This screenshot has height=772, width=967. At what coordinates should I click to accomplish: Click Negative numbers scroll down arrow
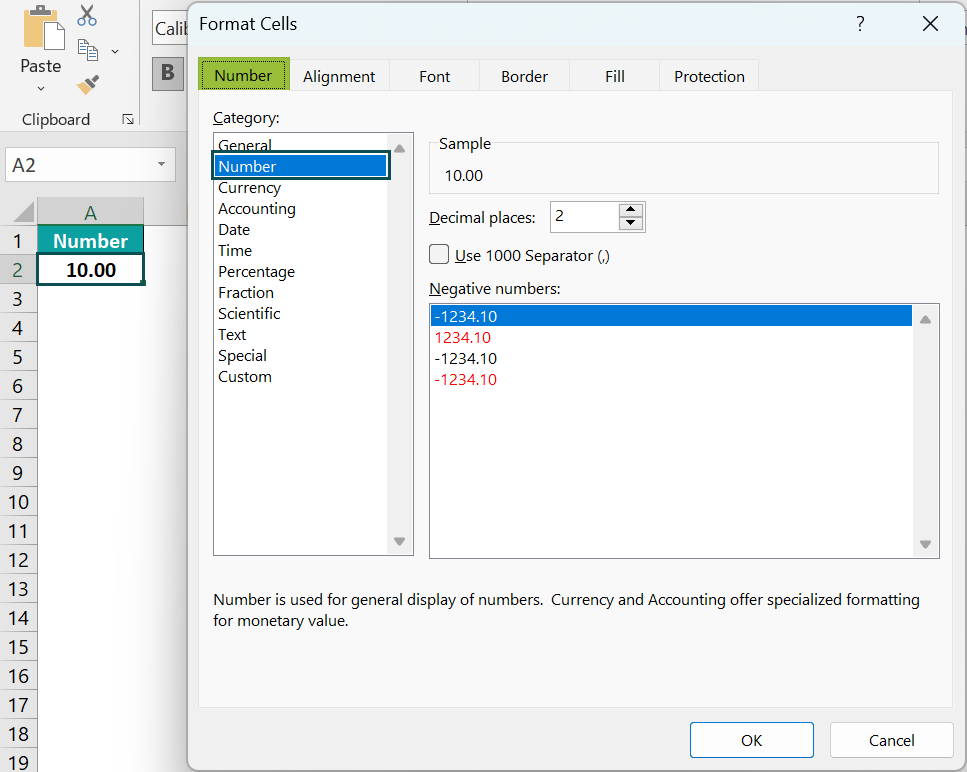coord(925,544)
